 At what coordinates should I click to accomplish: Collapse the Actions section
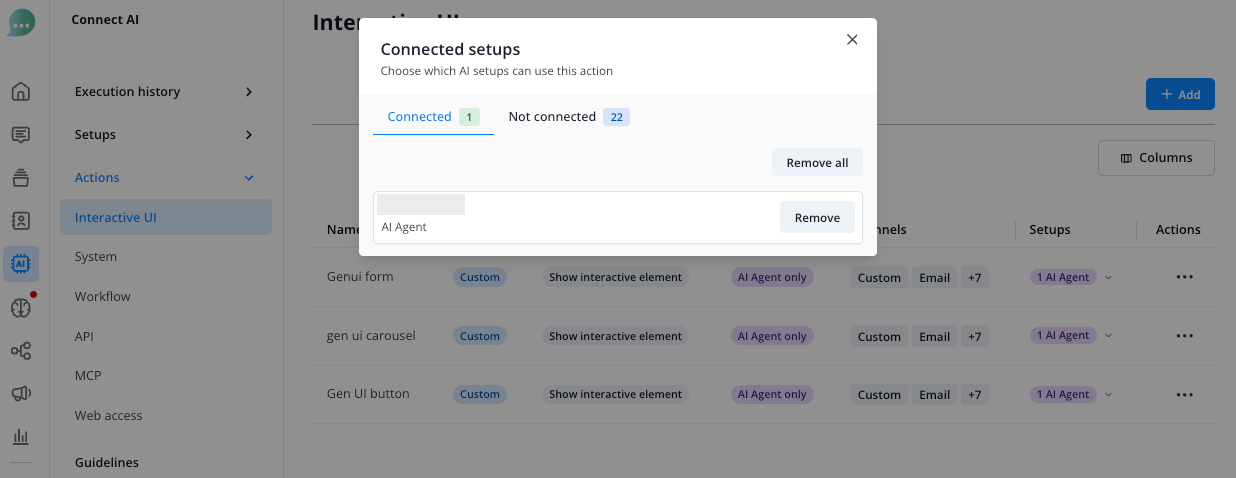[x=249, y=178]
